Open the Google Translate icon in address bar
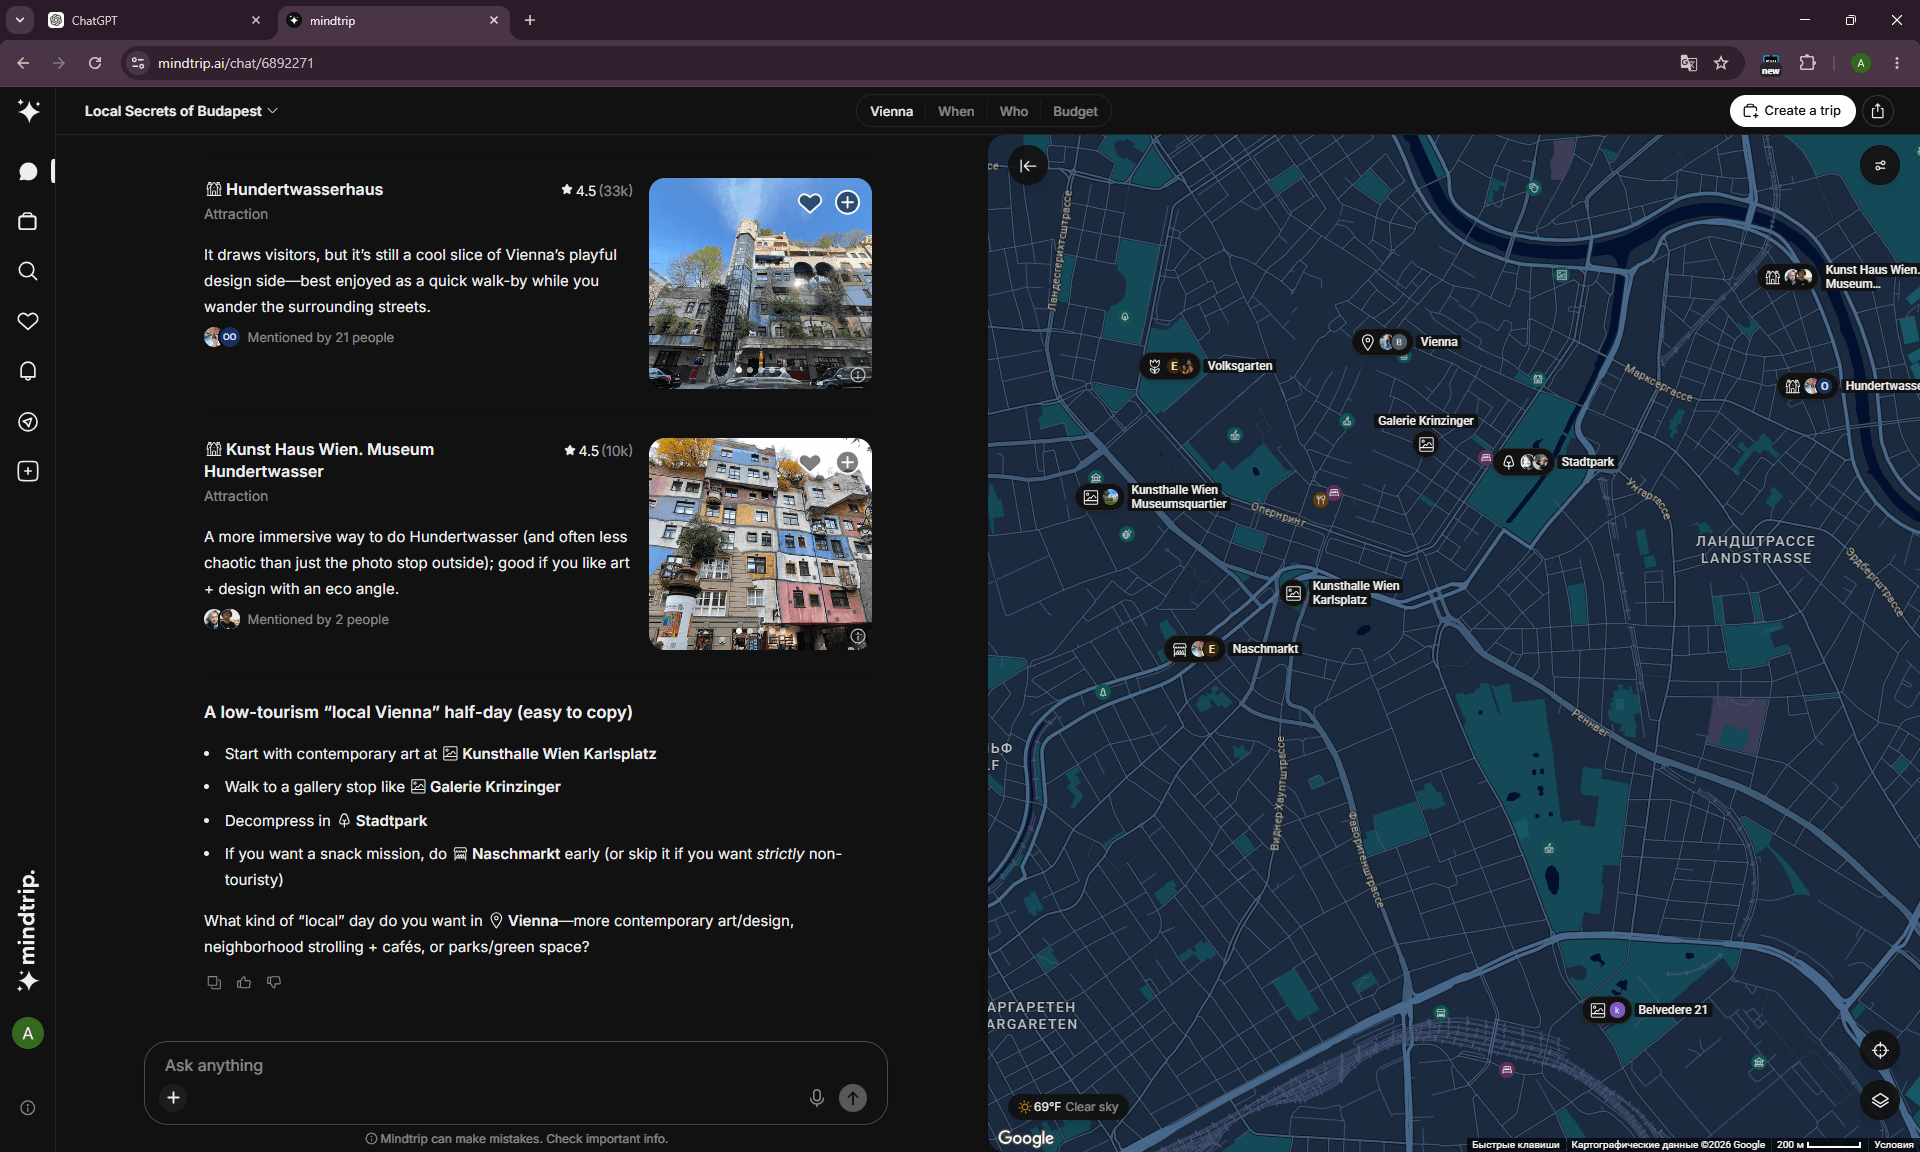The image size is (1920, 1152). click(x=1689, y=63)
